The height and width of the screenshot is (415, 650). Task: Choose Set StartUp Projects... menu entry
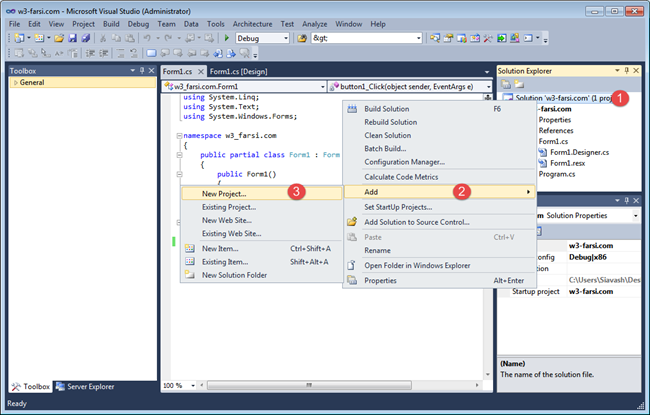click(x=439, y=207)
